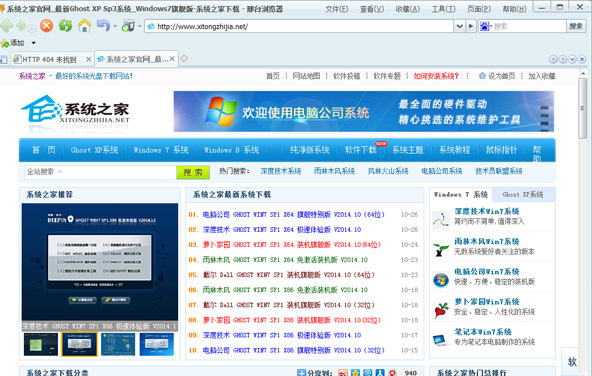Click the fourth slideshow thumbnail
This screenshot has width=592, height=376.
pyautogui.click(x=156, y=344)
